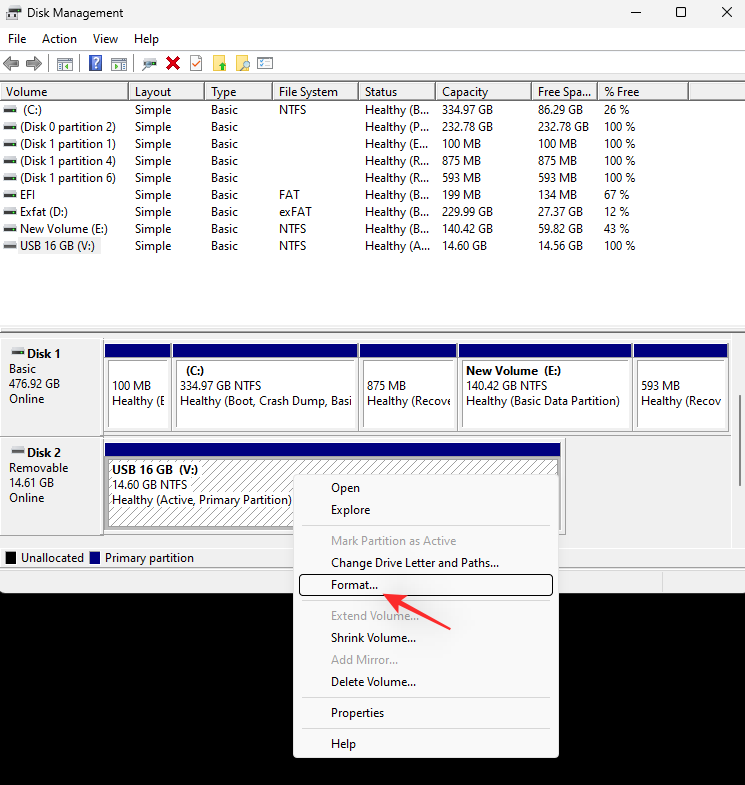
Task: Open the blue Help question-mark icon
Action: (x=95, y=63)
